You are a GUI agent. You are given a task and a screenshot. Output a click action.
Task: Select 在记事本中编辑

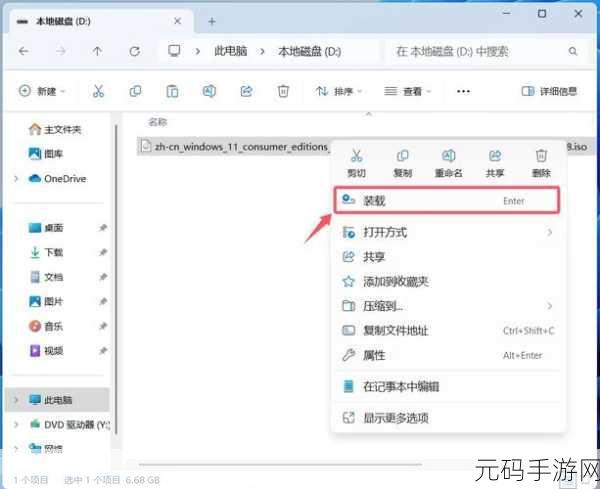point(447,386)
